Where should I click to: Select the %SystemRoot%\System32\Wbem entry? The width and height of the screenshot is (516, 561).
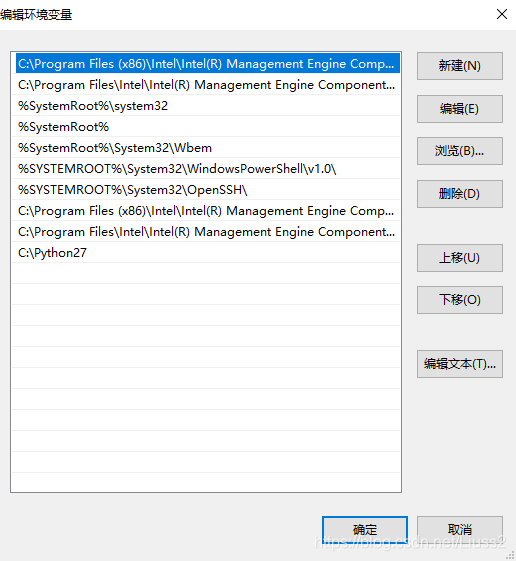click(206, 148)
